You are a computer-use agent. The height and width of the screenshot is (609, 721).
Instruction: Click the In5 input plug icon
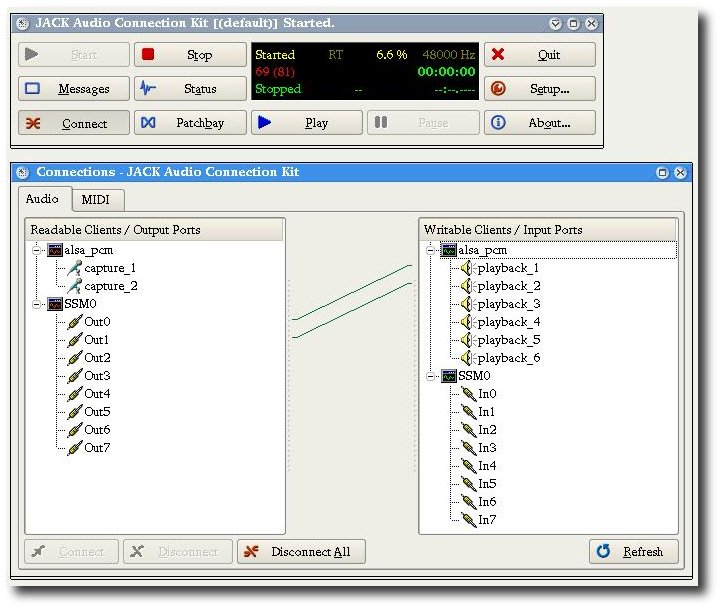coord(469,484)
